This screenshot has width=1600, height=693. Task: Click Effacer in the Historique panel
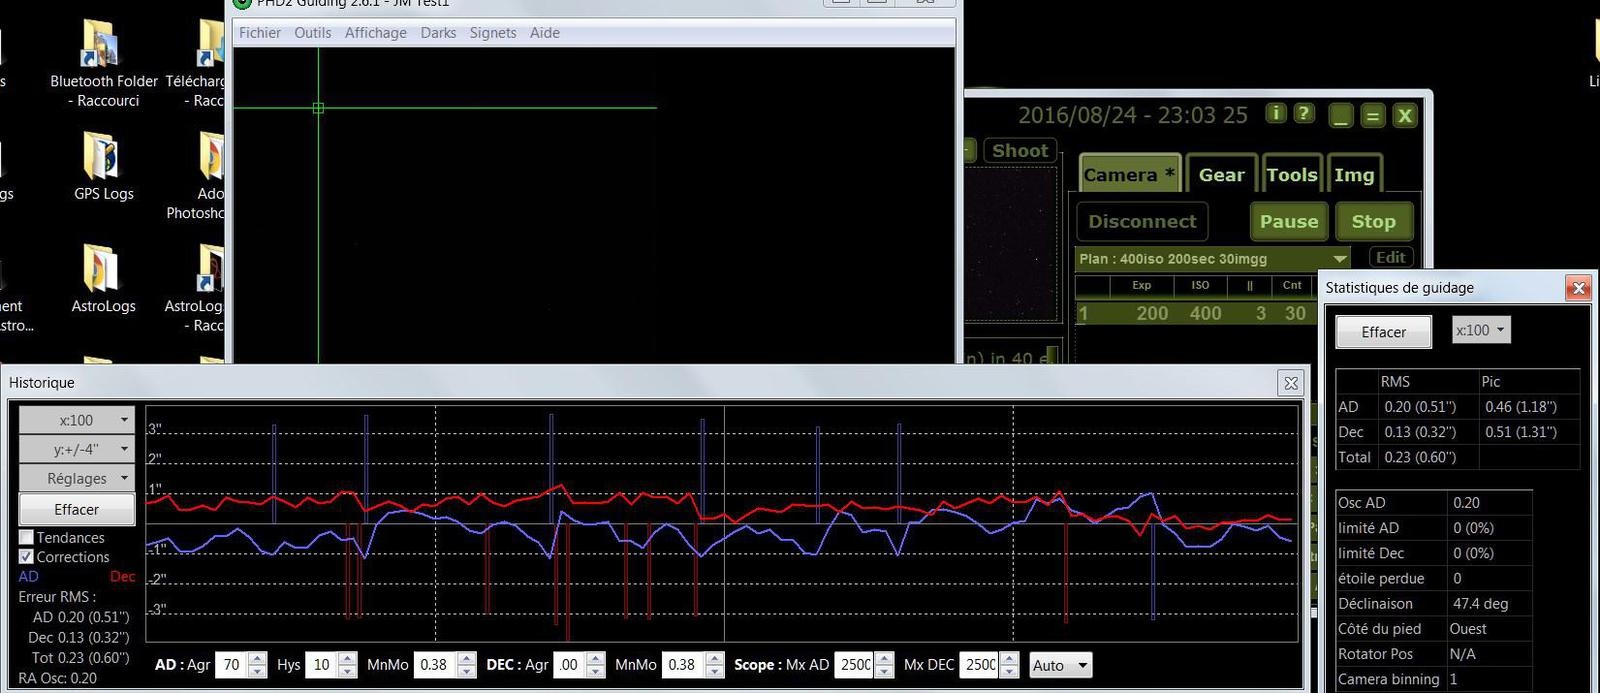tap(76, 509)
